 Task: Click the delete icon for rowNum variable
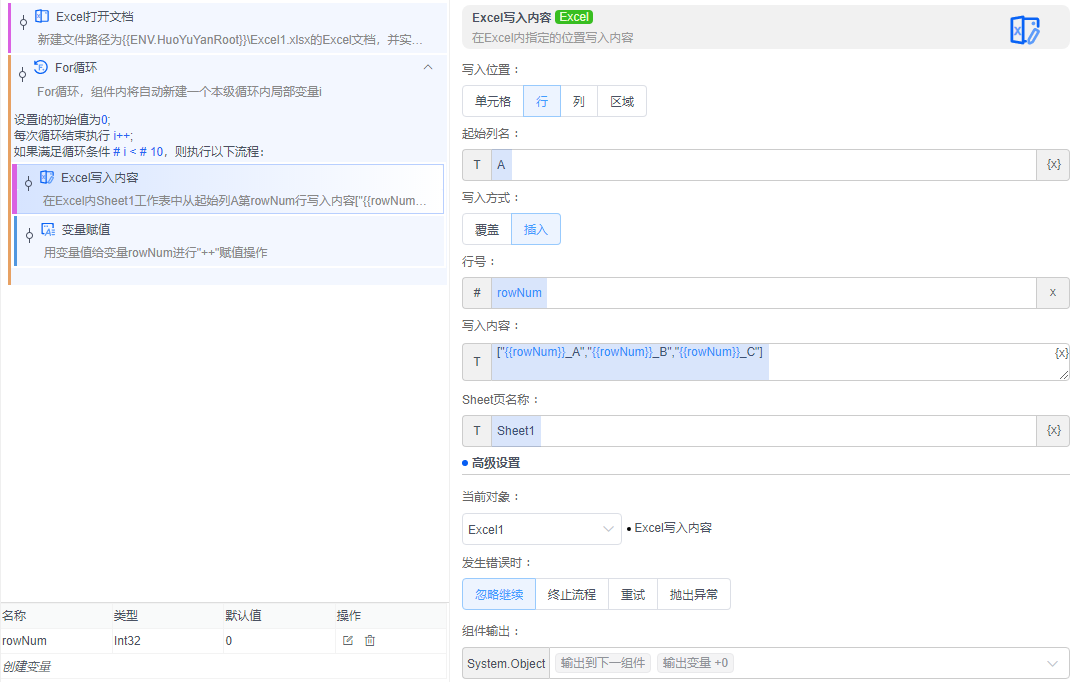point(370,640)
